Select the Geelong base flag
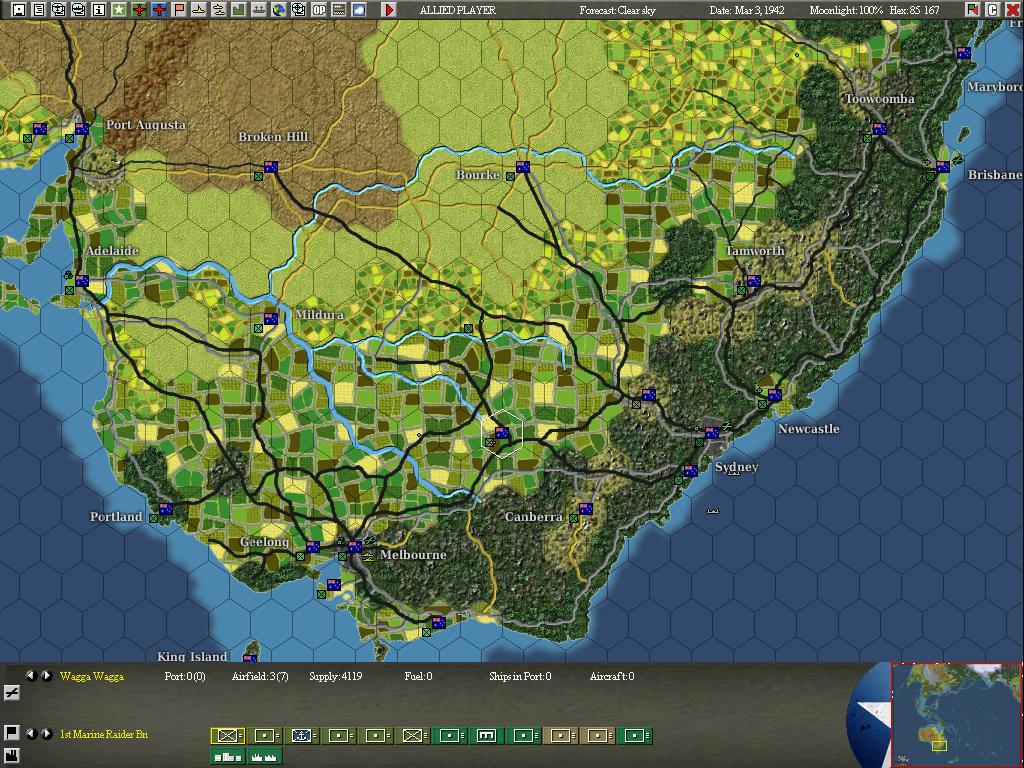The height and width of the screenshot is (768, 1024). 313,547
